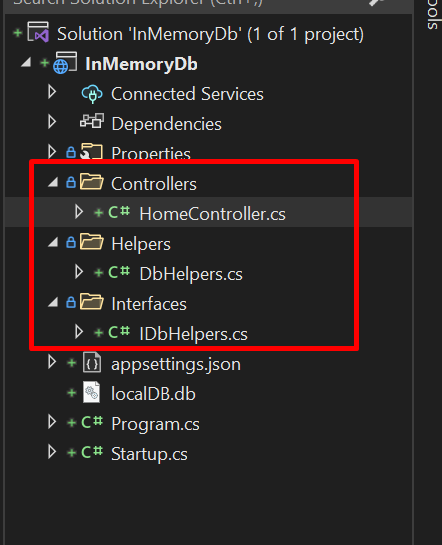Click the C# icon next to Startup.cs

tap(92, 452)
